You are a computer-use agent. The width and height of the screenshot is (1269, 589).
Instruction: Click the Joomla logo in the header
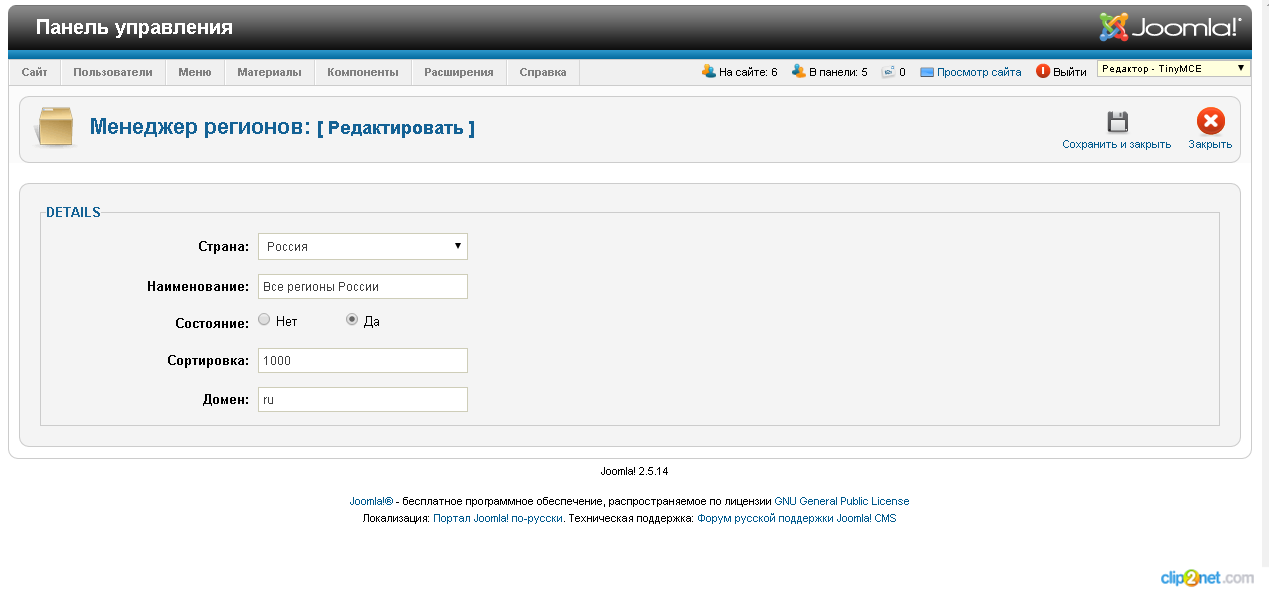click(x=1170, y=27)
